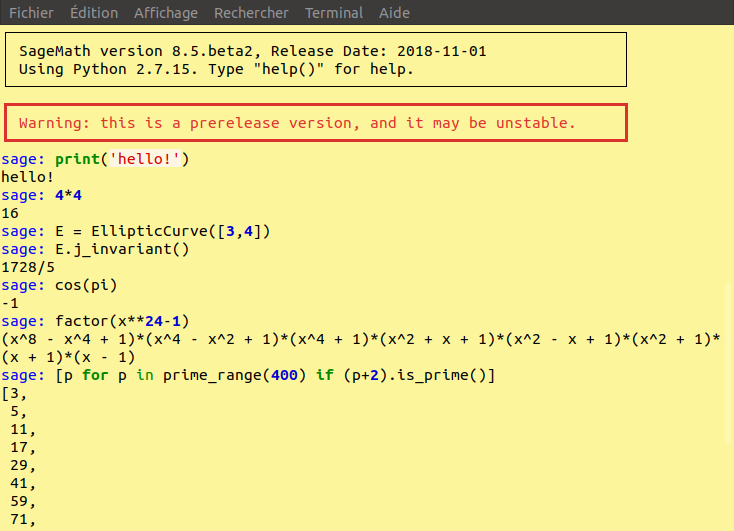Click the '(x + 1)*(x - 1)' output line

click(x=68, y=357)
